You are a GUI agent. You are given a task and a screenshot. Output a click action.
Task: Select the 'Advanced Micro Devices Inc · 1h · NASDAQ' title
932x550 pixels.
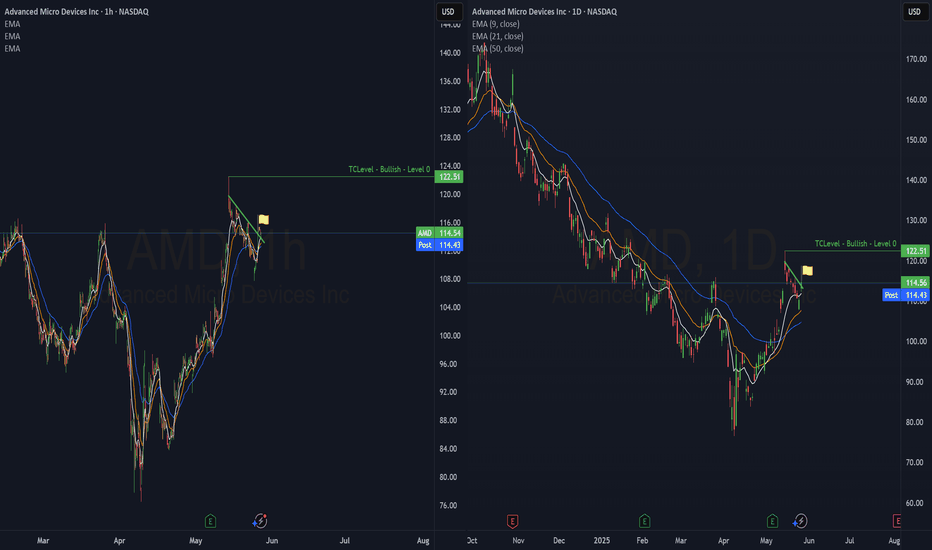point(77,11)
